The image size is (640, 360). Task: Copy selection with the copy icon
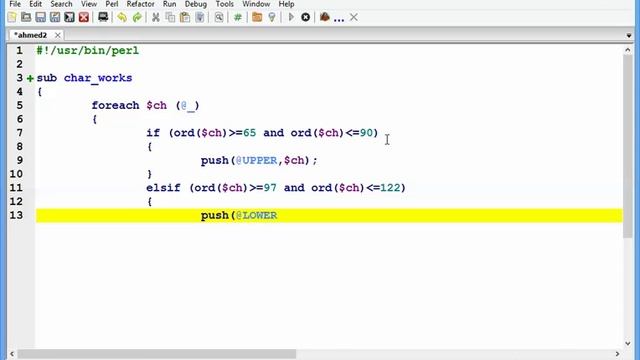(170, 17)
